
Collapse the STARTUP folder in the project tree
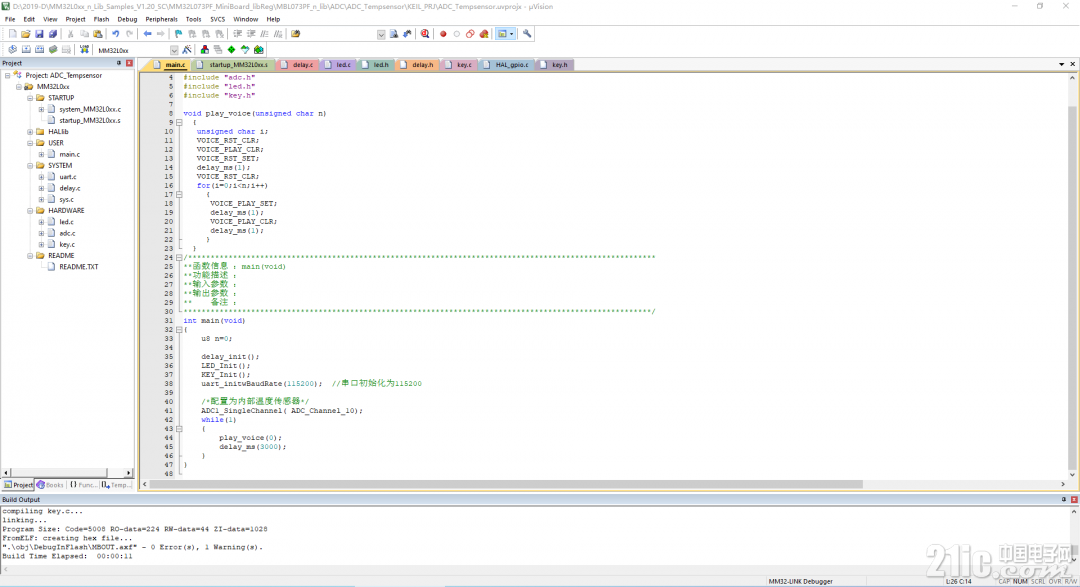[30, 98]
